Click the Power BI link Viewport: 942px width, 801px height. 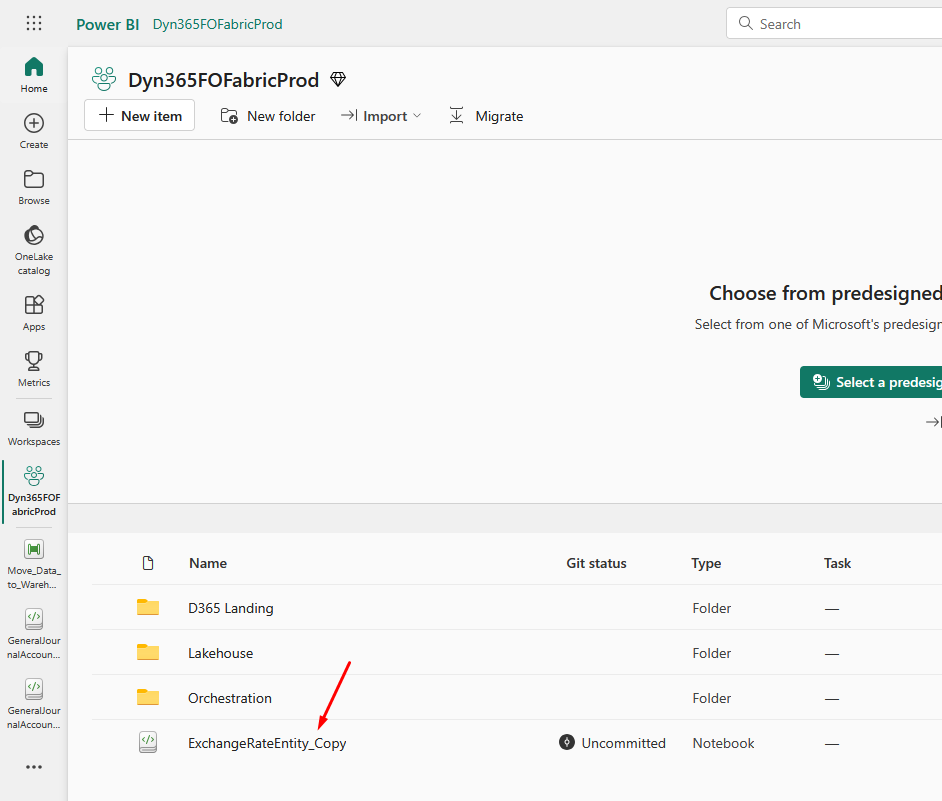108,25
